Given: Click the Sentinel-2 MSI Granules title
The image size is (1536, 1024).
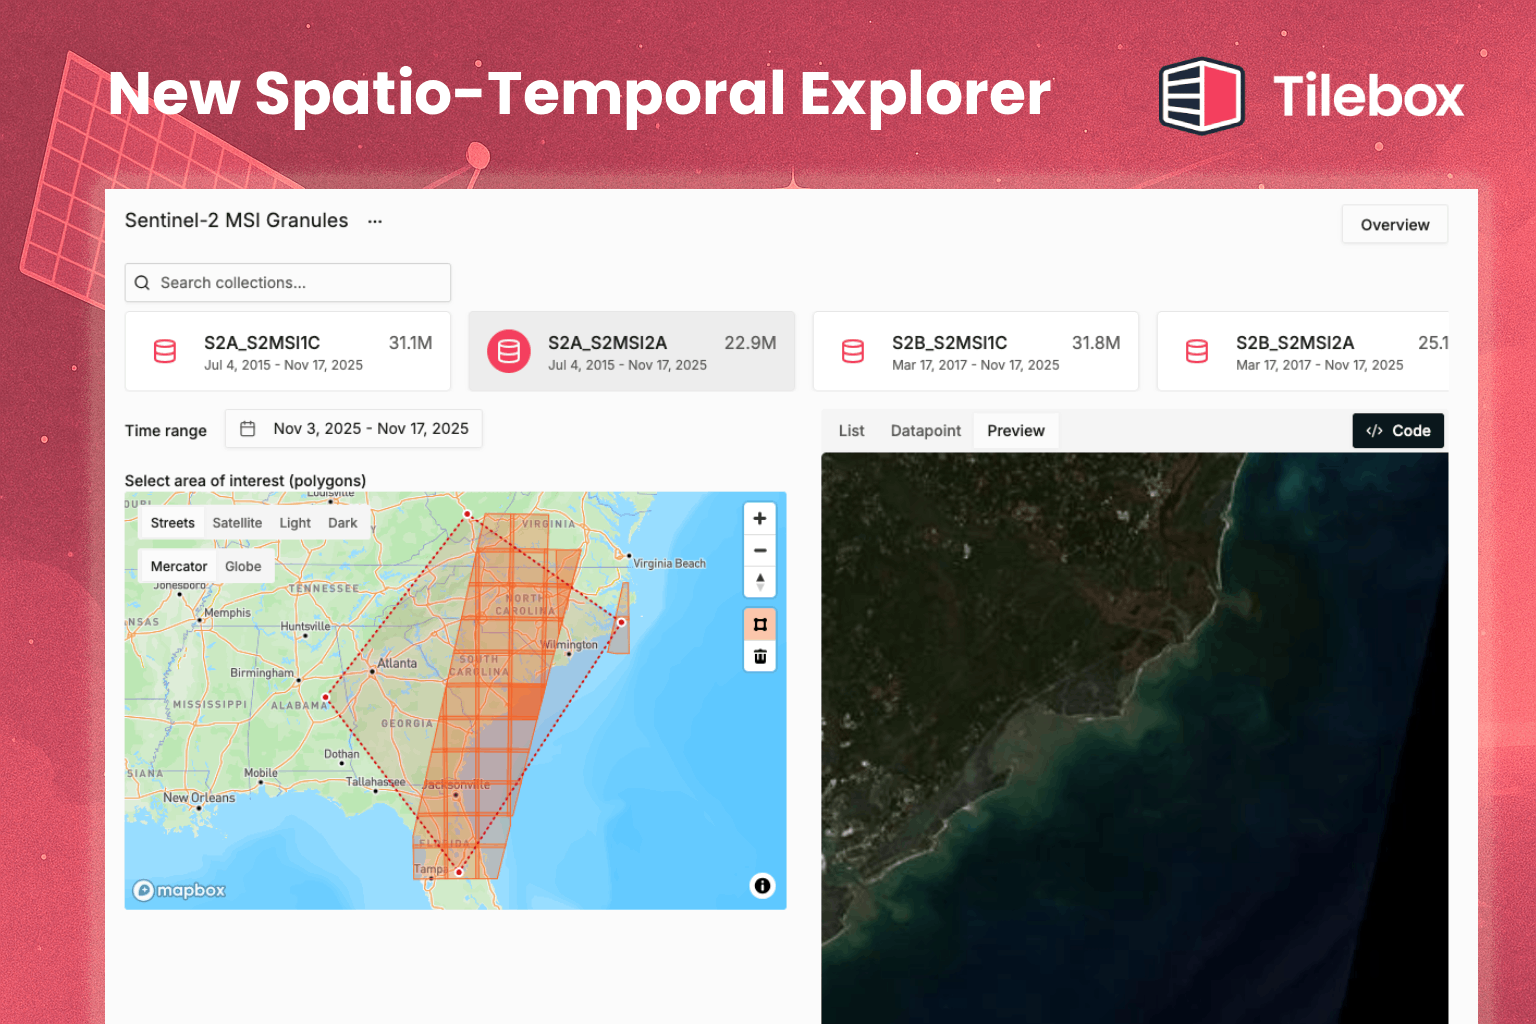Looking at the screenshot, I should [237, 221].
